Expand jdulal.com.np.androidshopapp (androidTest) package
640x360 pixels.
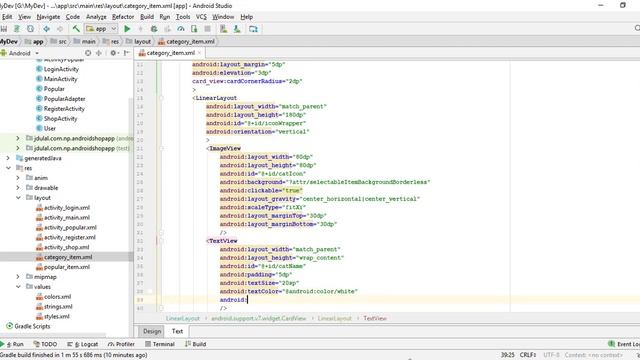tap(18, 138)
